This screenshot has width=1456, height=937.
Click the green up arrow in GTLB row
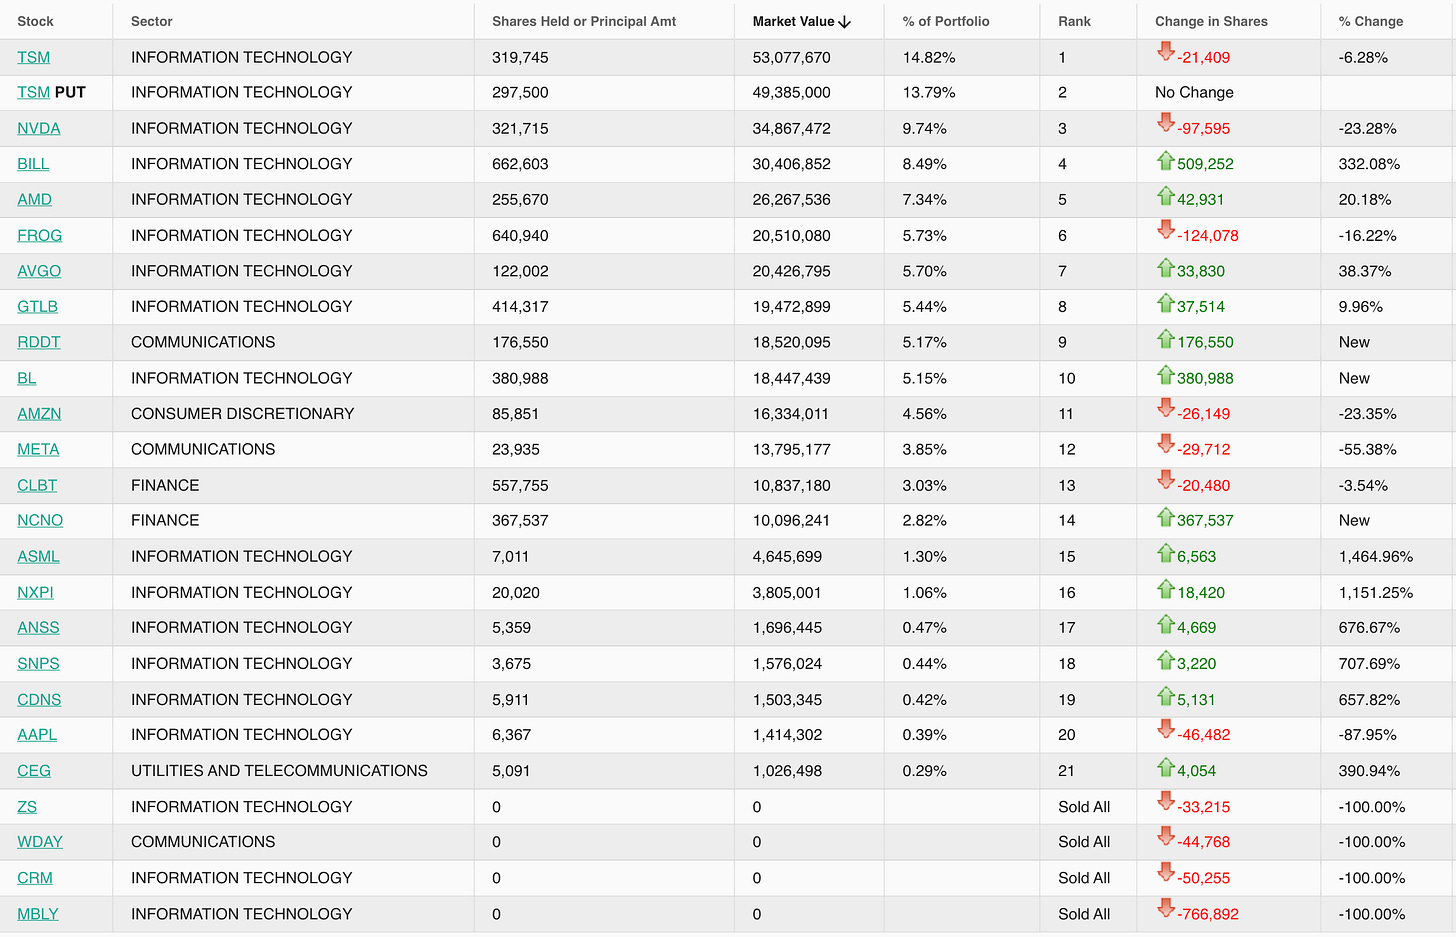(x=1165, y=303)
